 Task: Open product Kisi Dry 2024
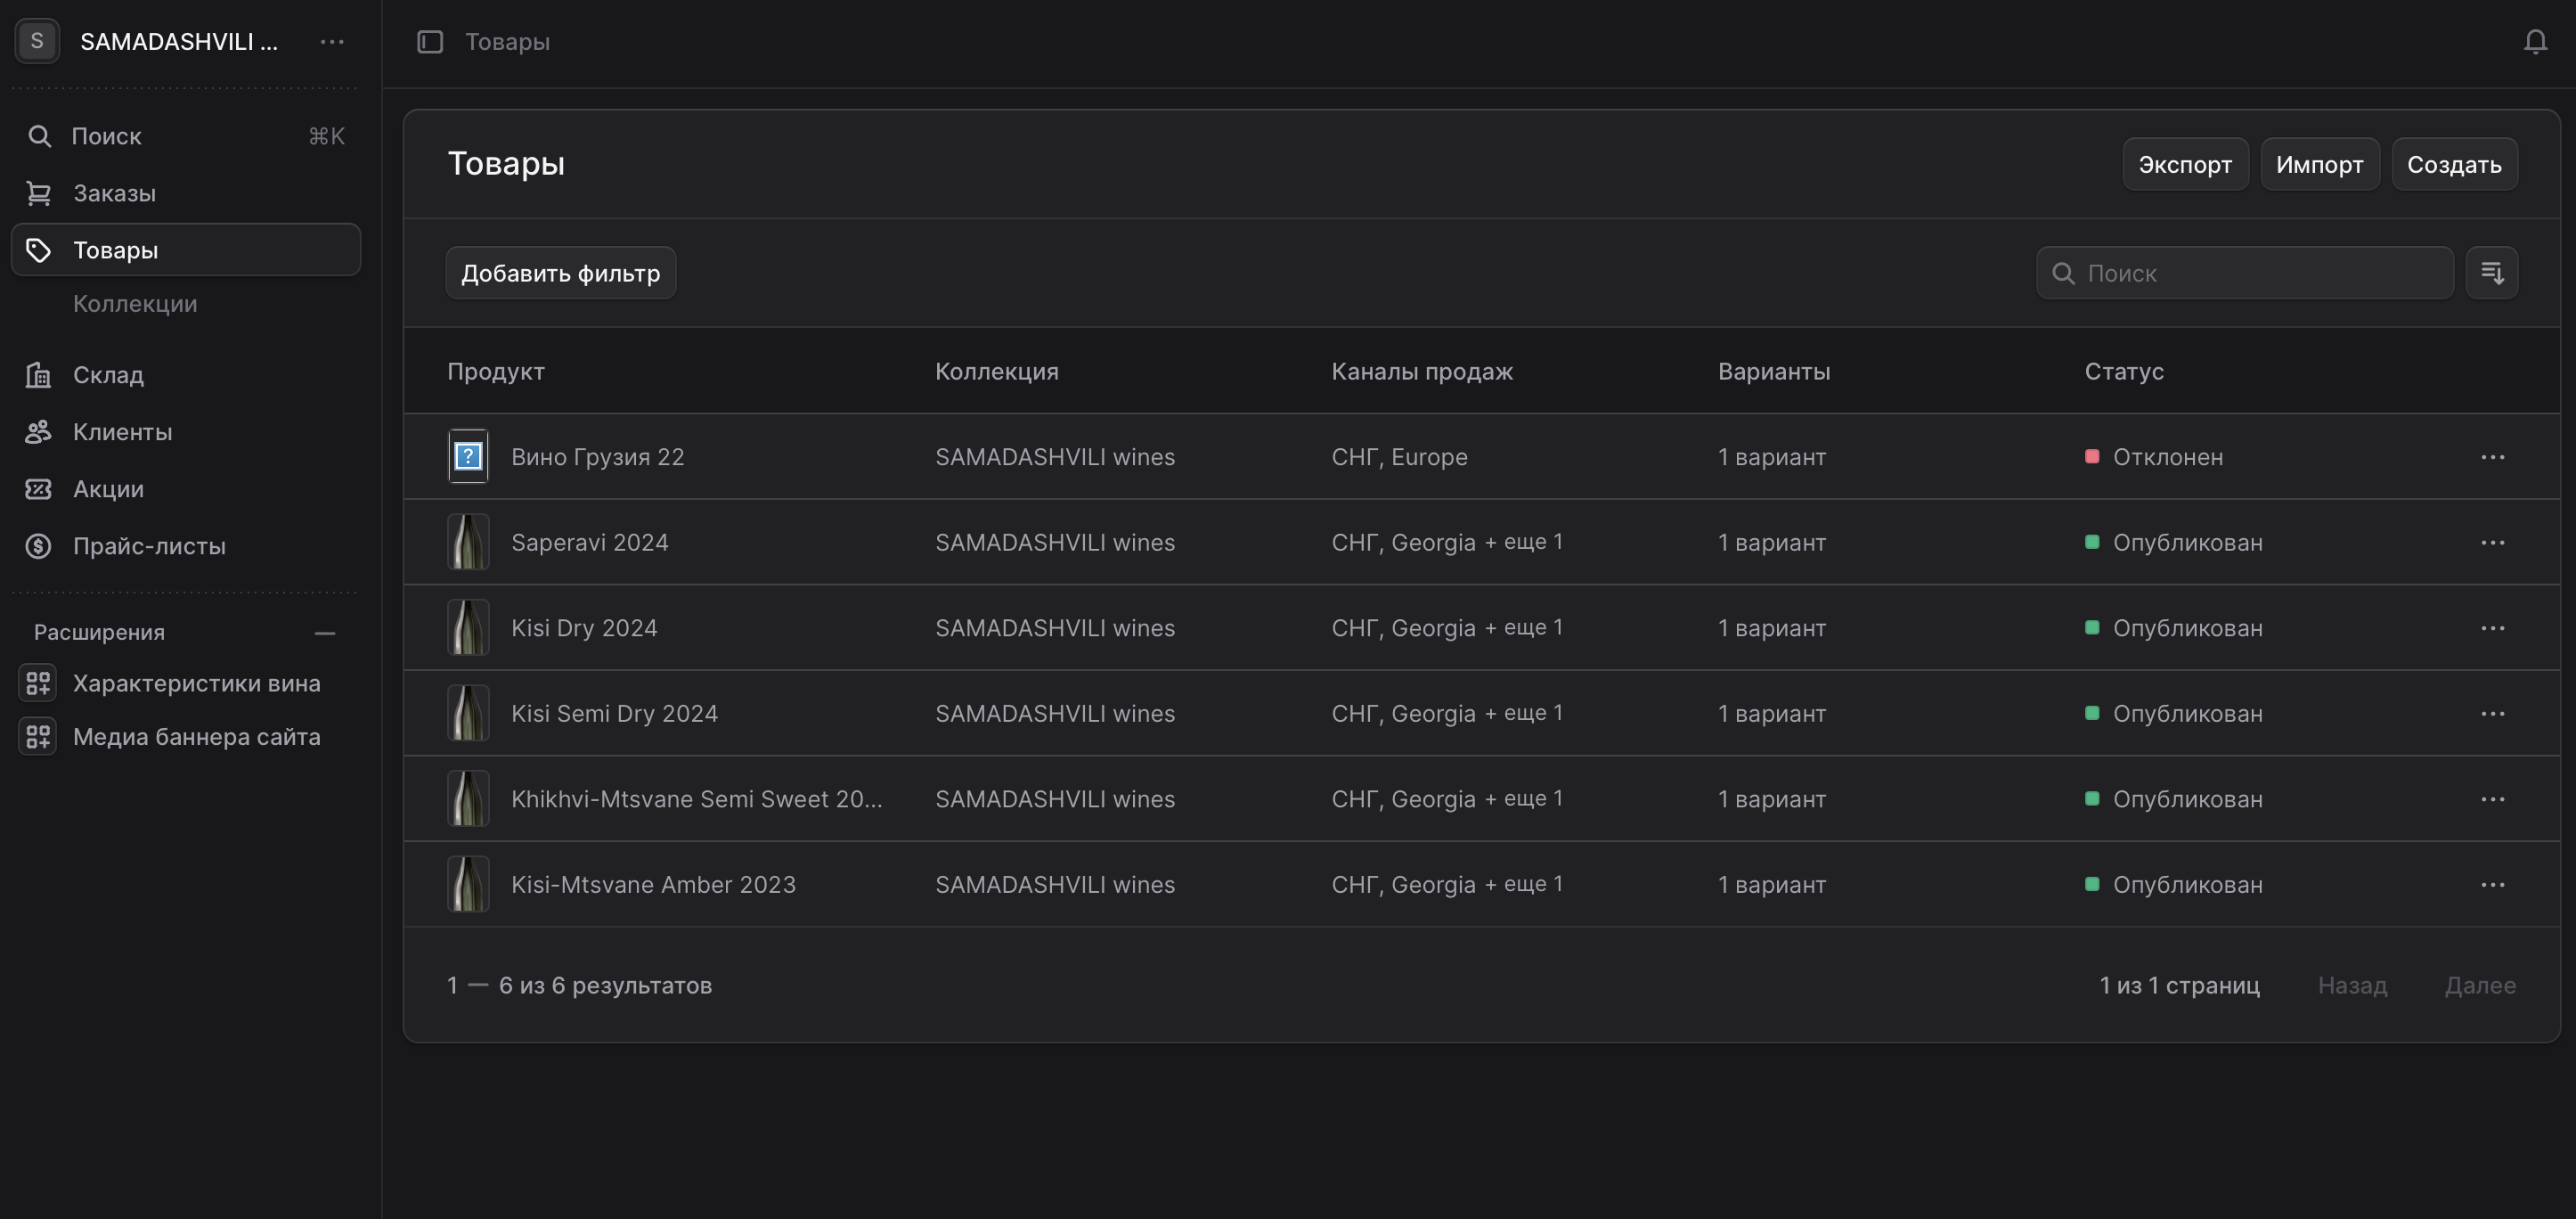(x=584, y=628)
